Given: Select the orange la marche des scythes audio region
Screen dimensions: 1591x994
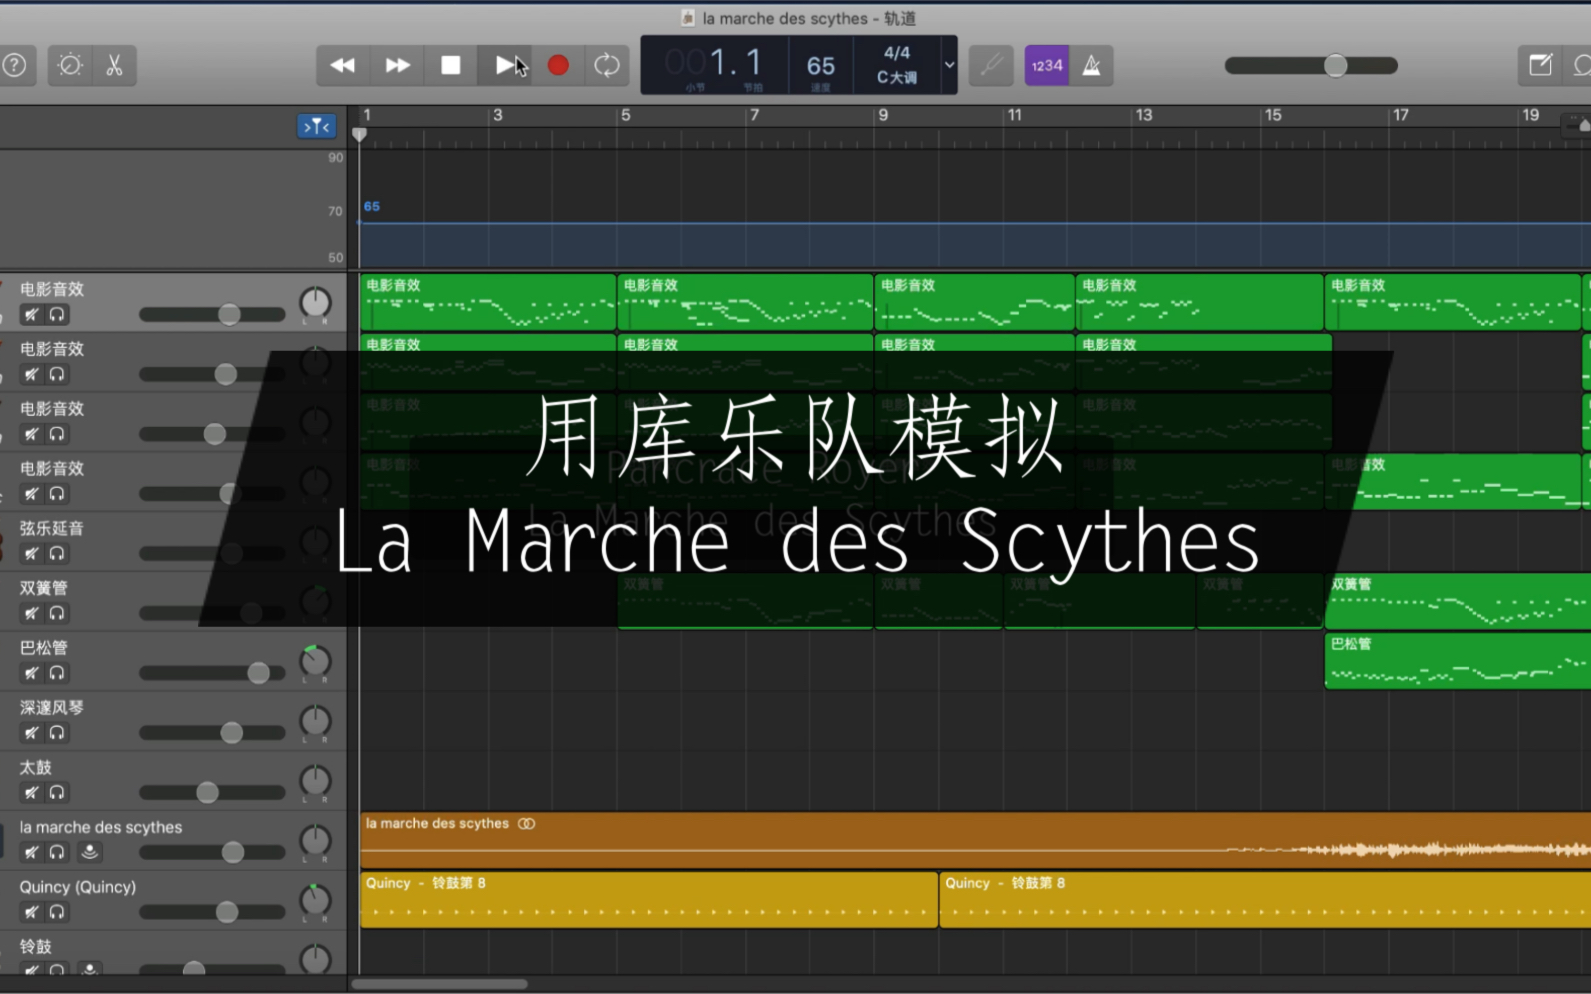Looking at the screenshot, I should (x=975, y=840).
